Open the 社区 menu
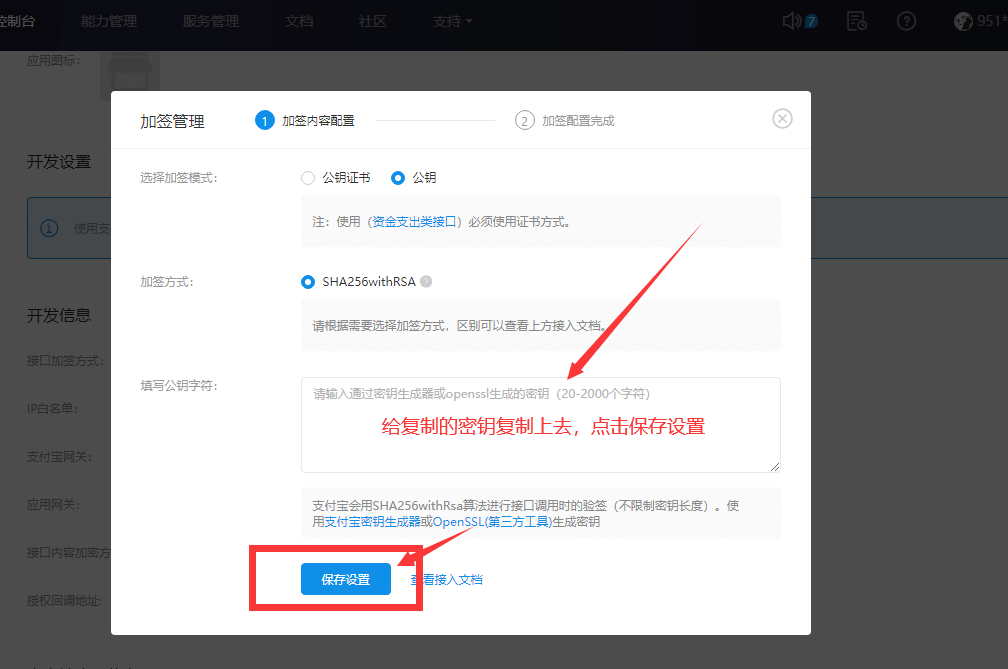The width and height of the screenshot is (1008, 669). click(372, 20)
